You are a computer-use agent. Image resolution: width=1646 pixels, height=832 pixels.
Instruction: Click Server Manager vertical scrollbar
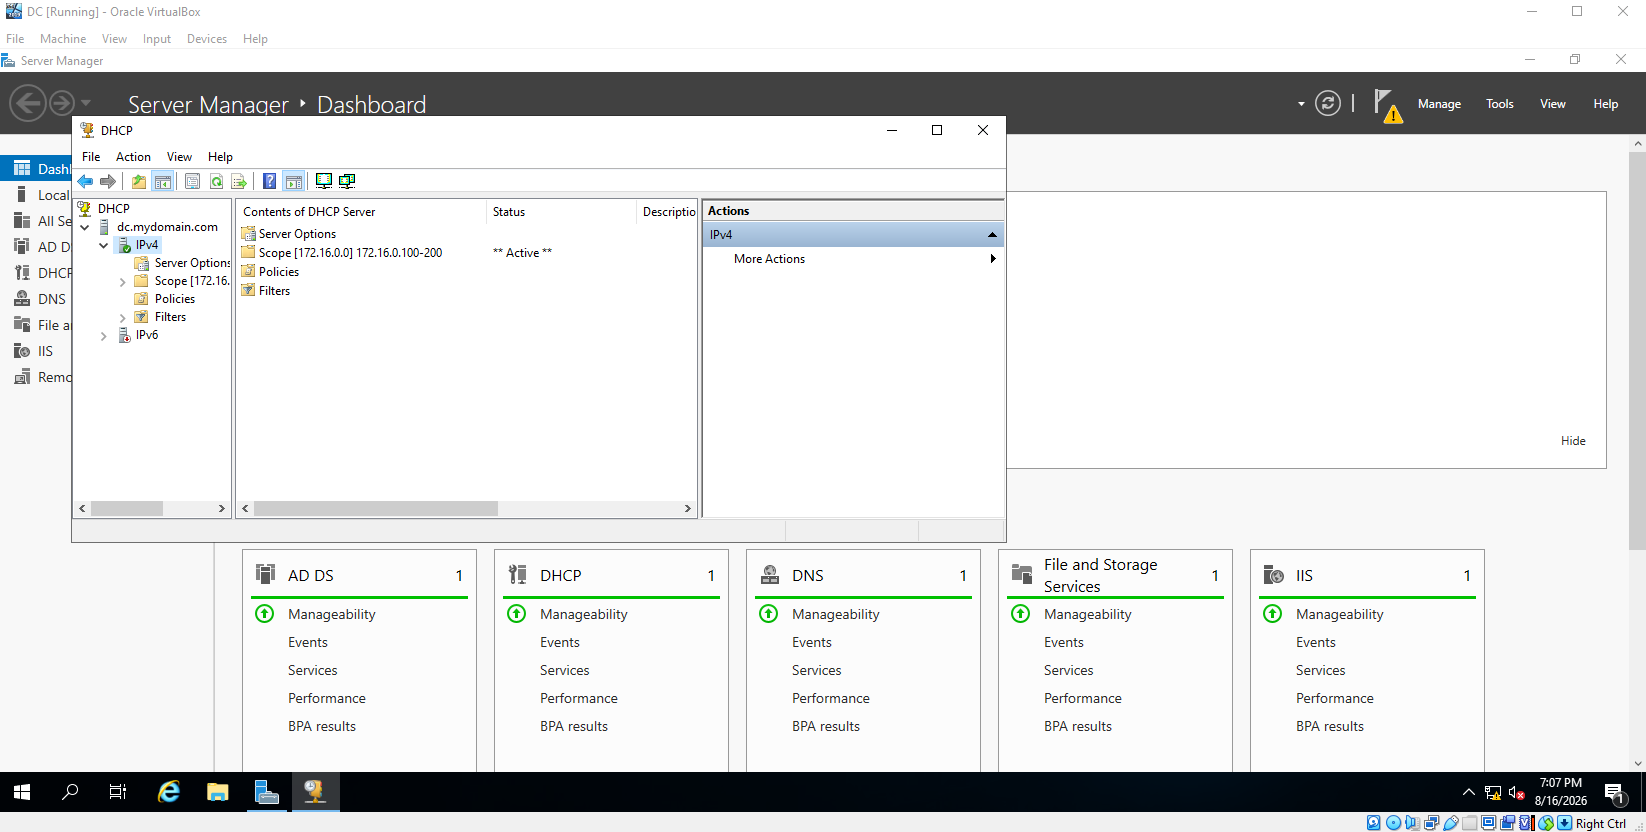click(x=1637, y=350)
